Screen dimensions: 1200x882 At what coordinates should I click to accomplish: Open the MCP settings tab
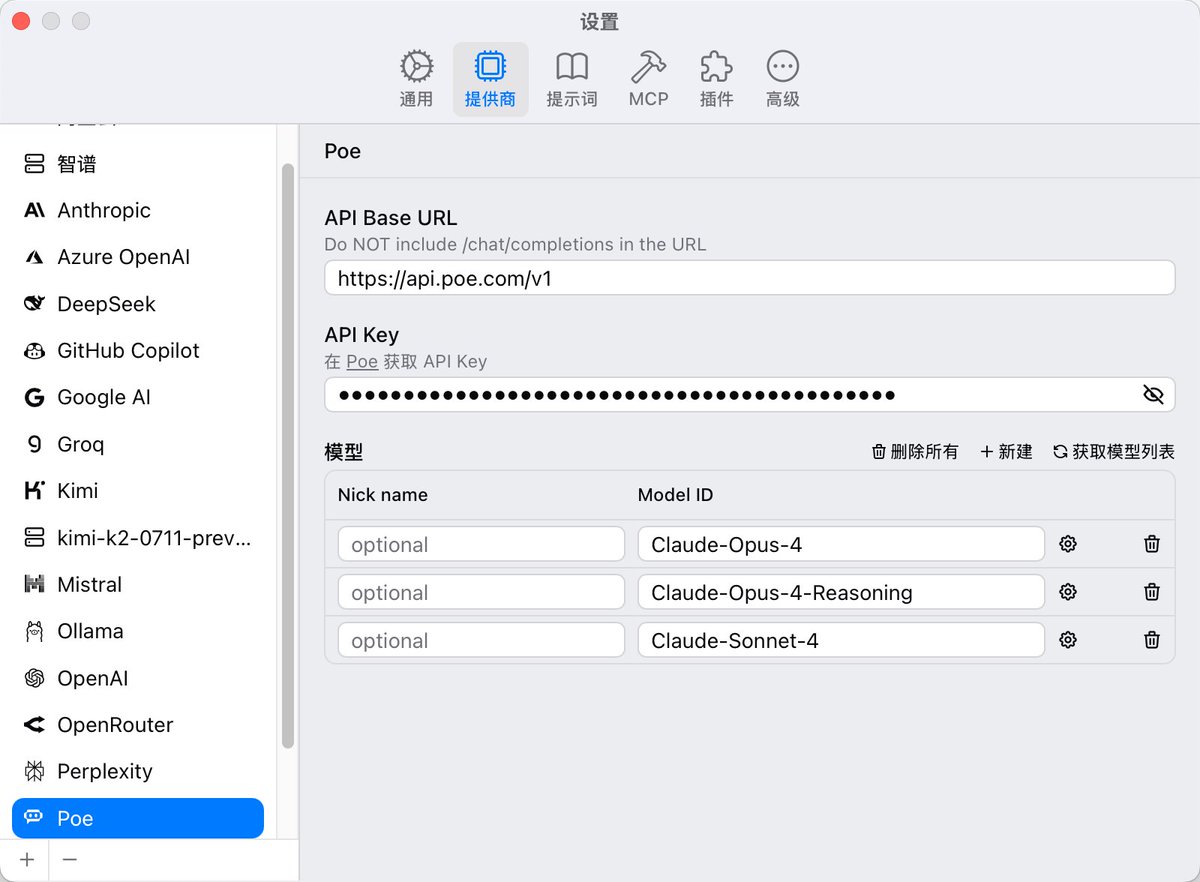[x=648, y=79]
